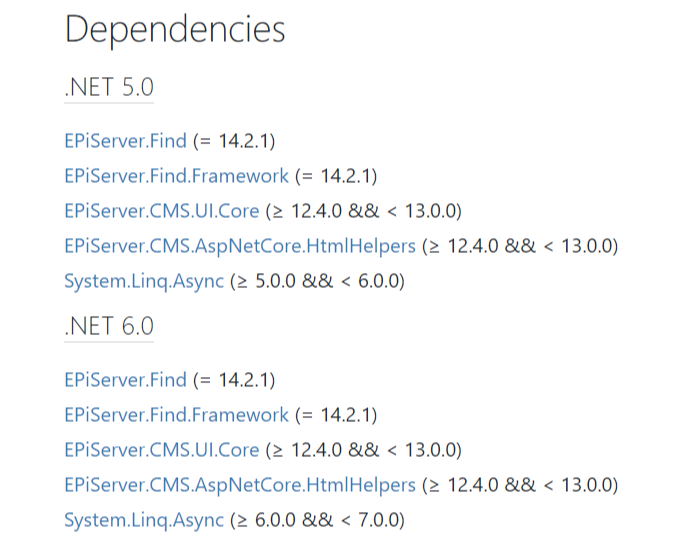
Task: Click version range "≥ 6.0.0 && < 7.0.0"
Action: coord(317,520)
